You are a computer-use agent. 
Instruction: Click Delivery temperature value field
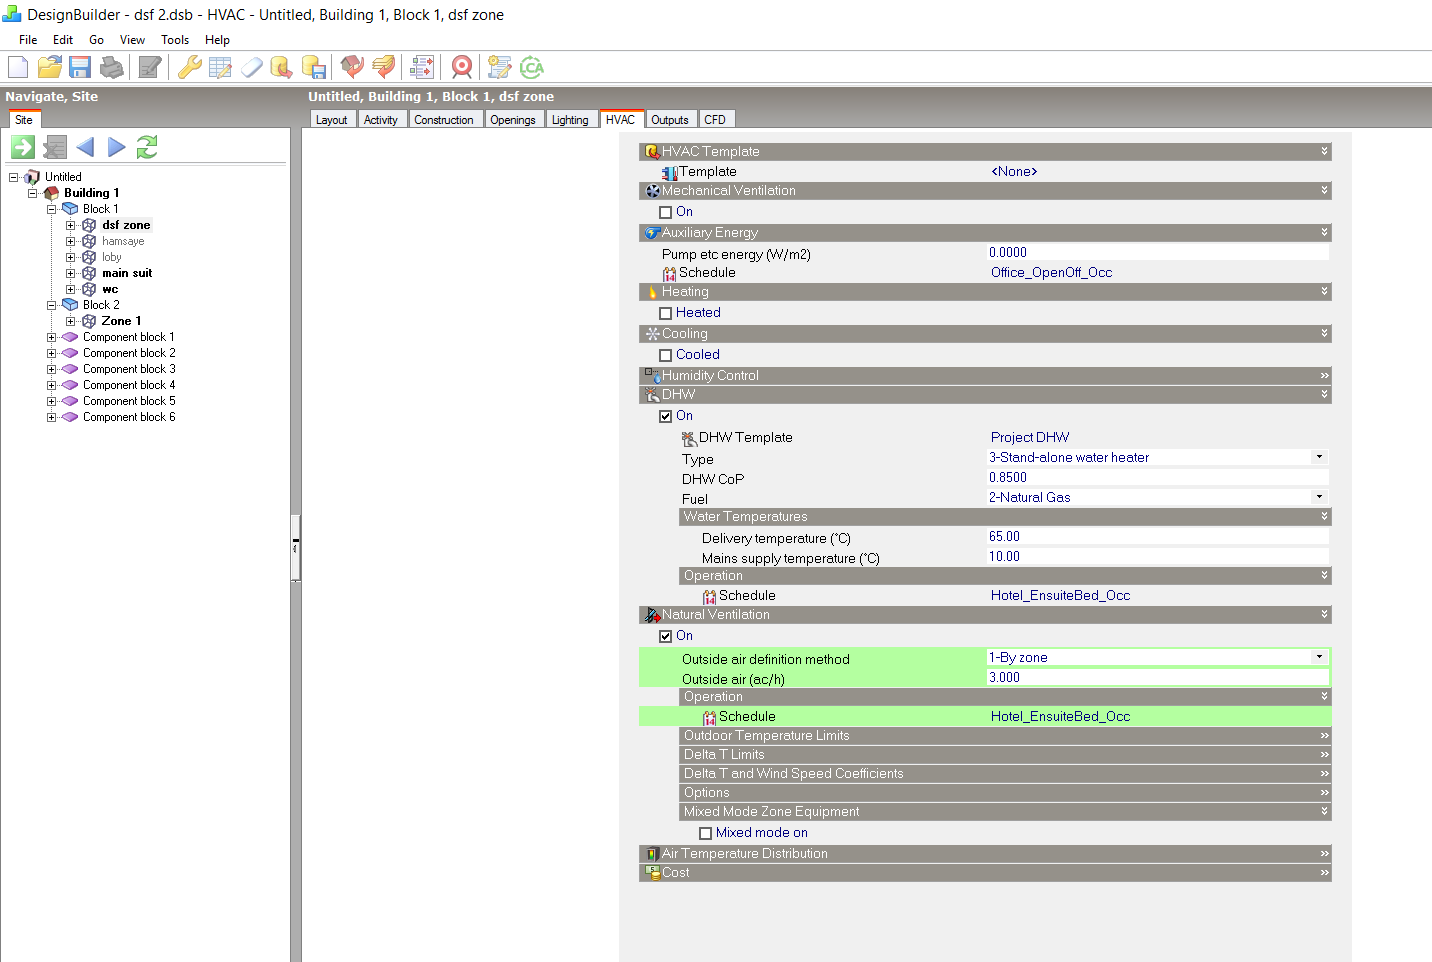[1158, 537]
